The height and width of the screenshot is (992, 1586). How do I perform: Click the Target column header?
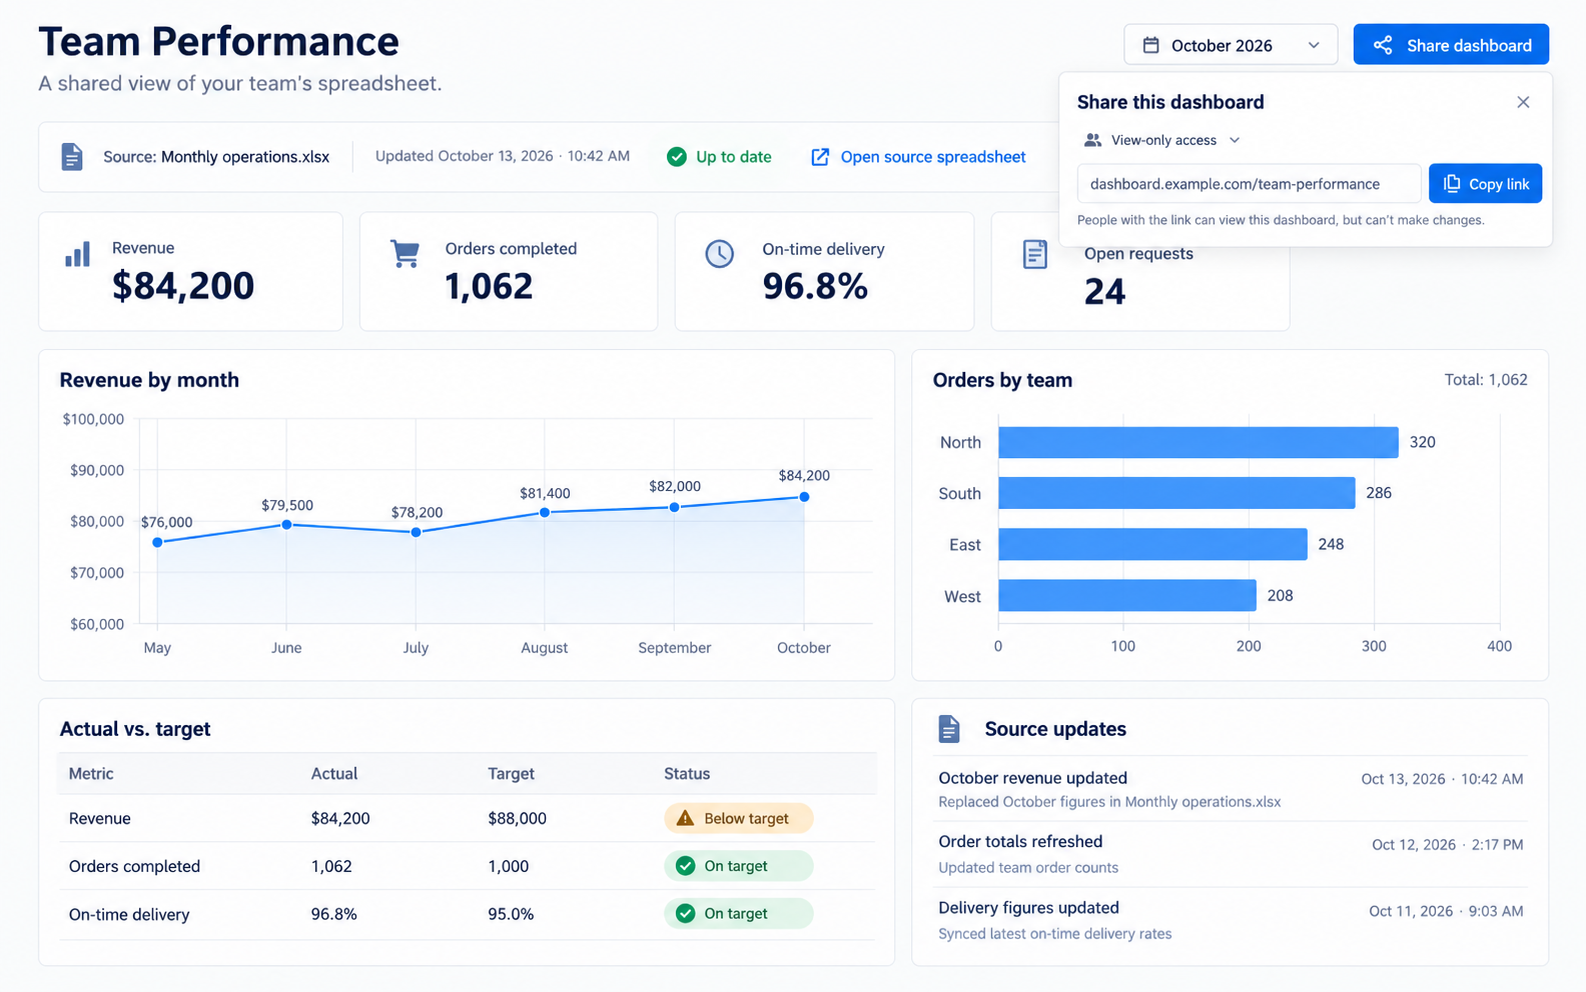pos(511,774)
